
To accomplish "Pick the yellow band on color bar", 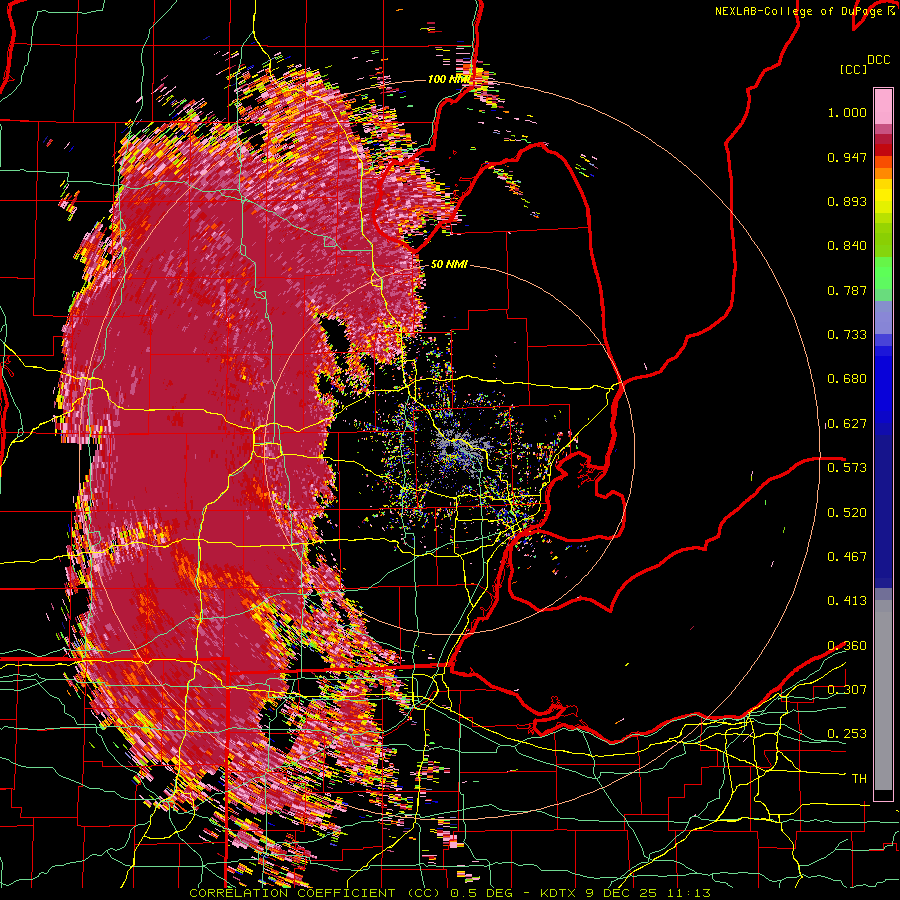I will (x=883, y=197).
